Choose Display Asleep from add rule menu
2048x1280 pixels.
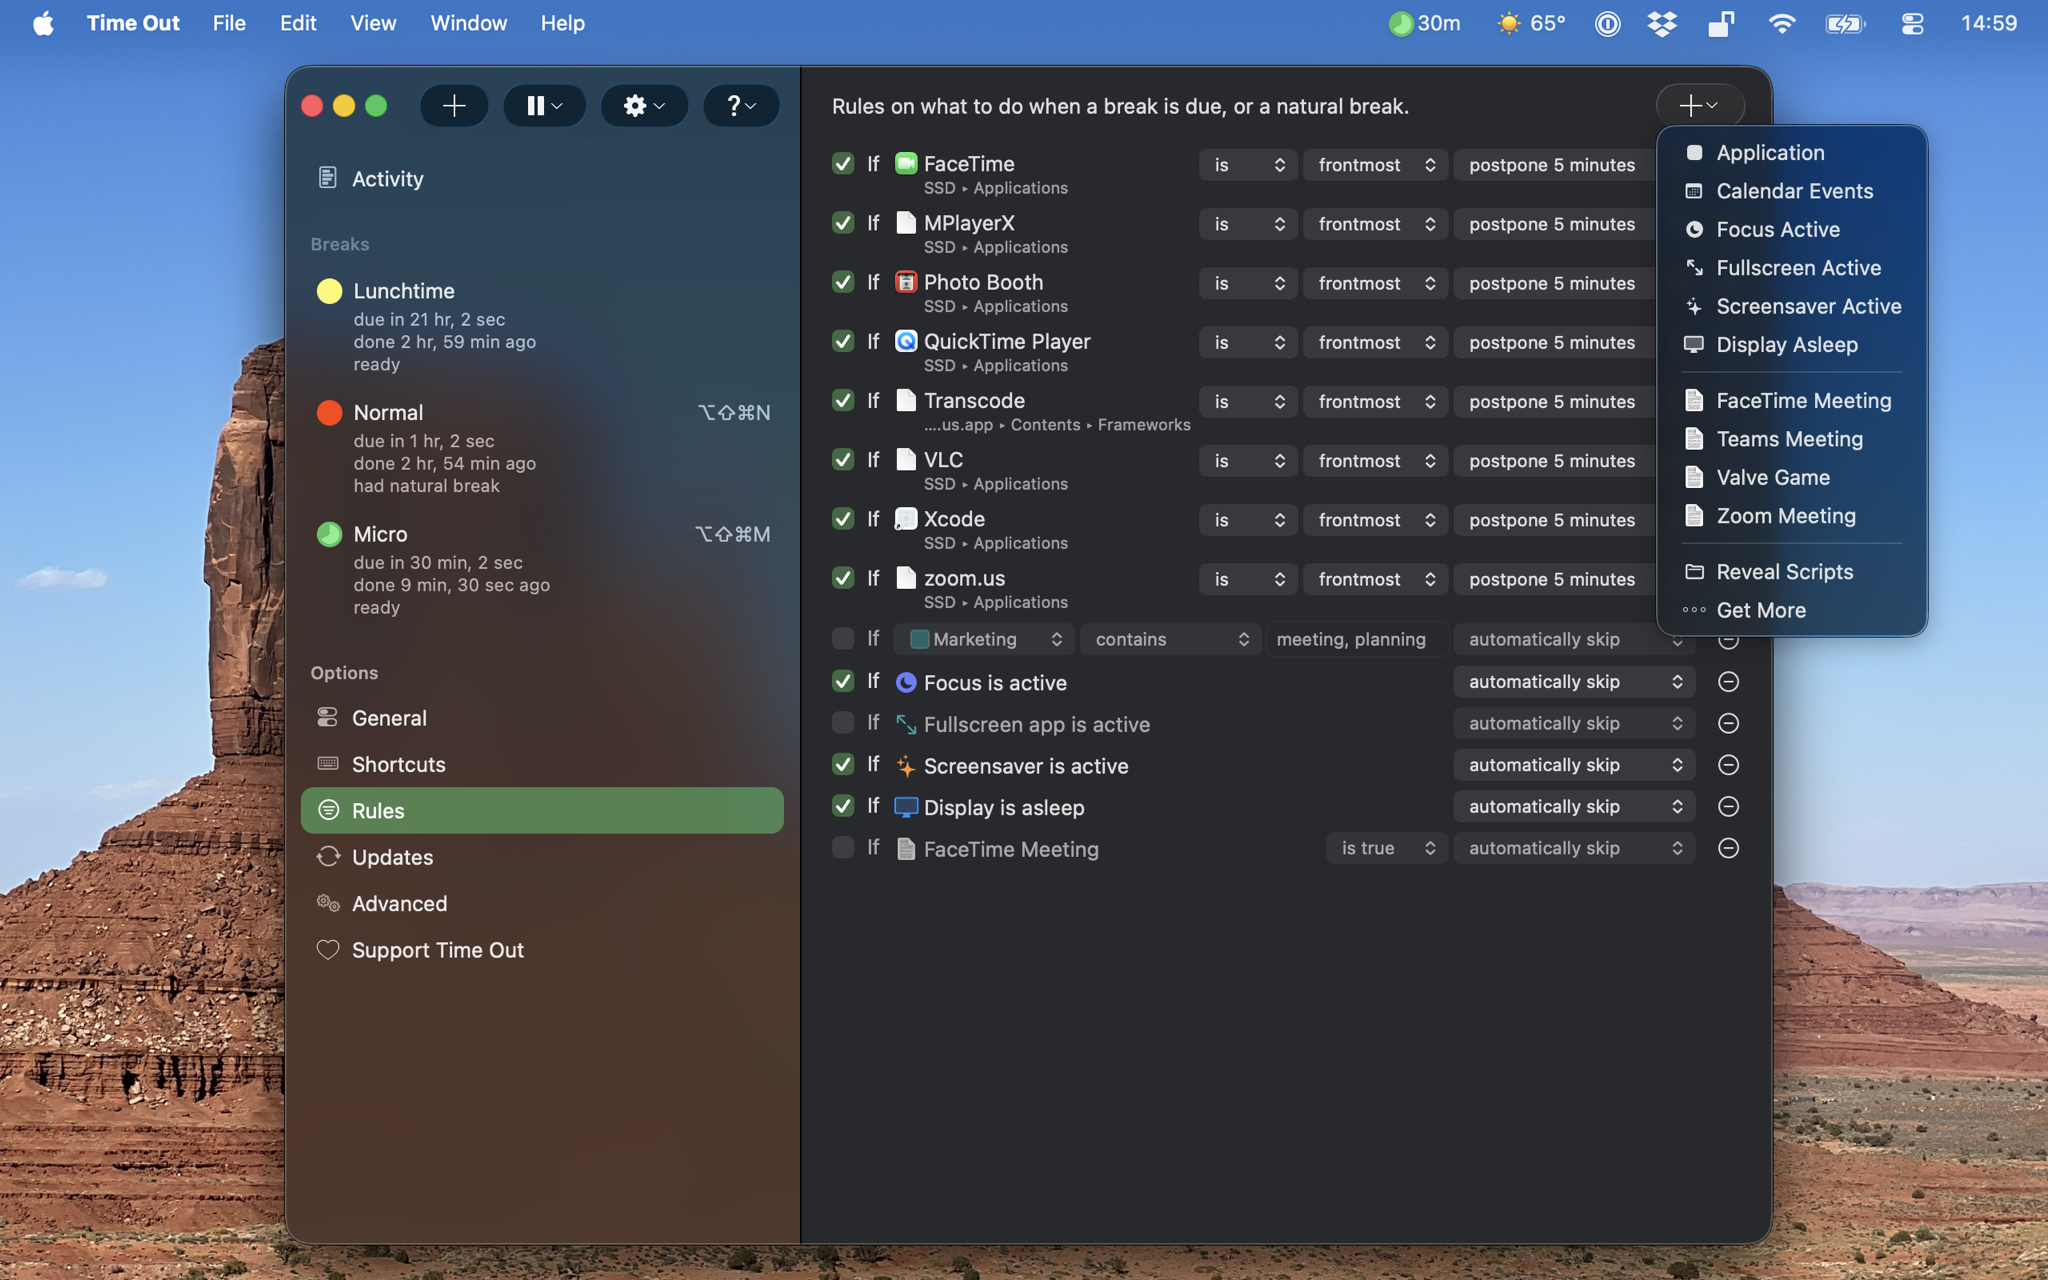click(1791, 345)
